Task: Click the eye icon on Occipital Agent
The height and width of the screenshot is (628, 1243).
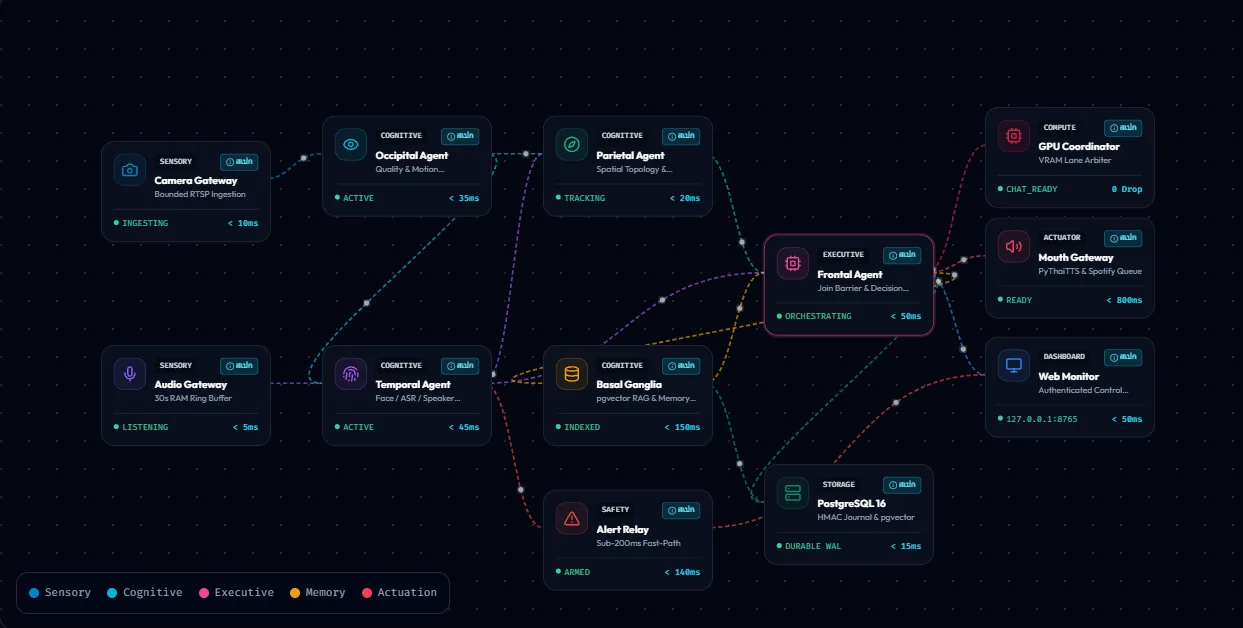Action: (x=351, y=144)
